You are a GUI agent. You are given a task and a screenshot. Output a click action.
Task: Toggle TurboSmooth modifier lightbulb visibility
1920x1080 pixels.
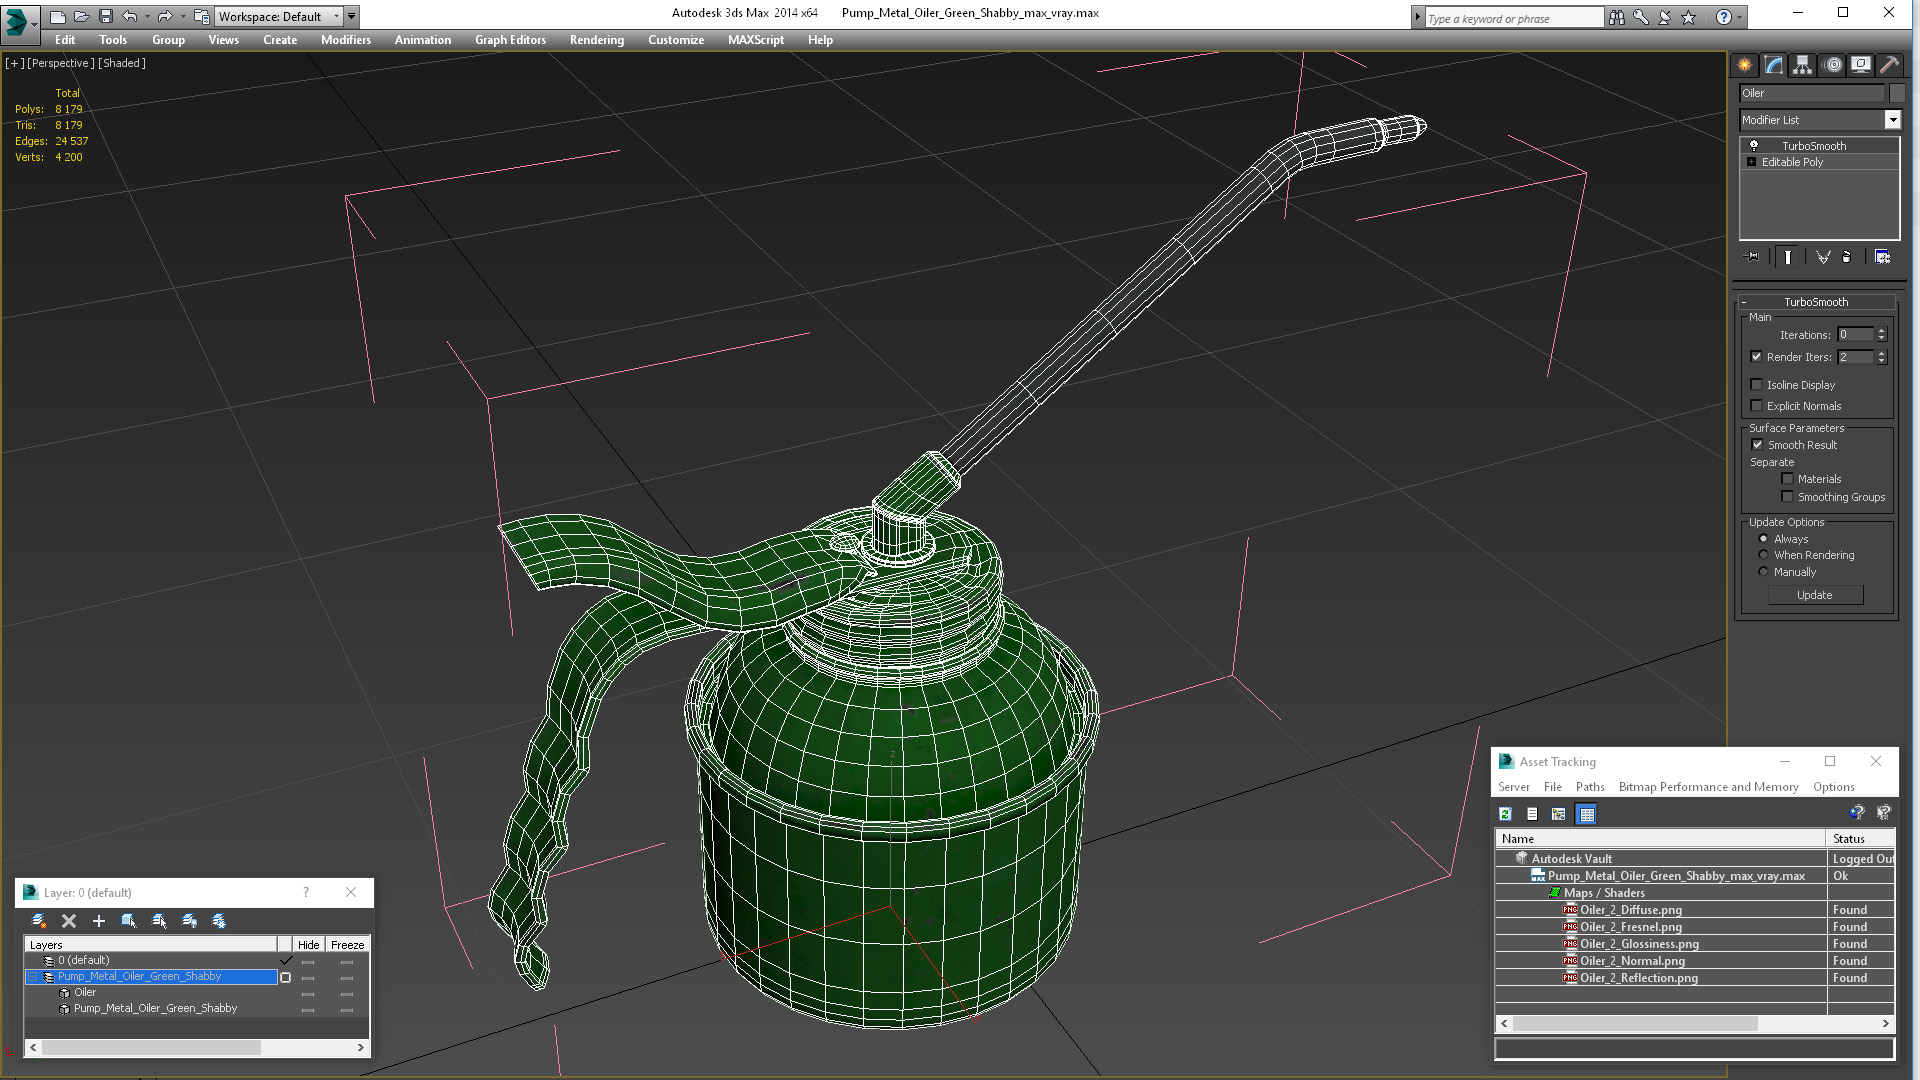1753,146
